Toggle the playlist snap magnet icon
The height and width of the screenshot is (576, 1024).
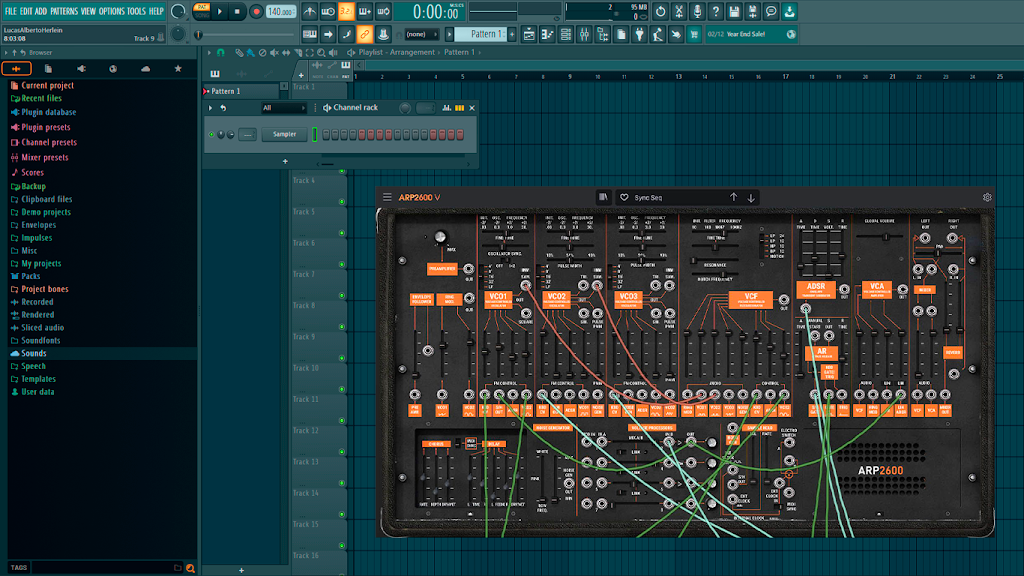click(221, 53)
